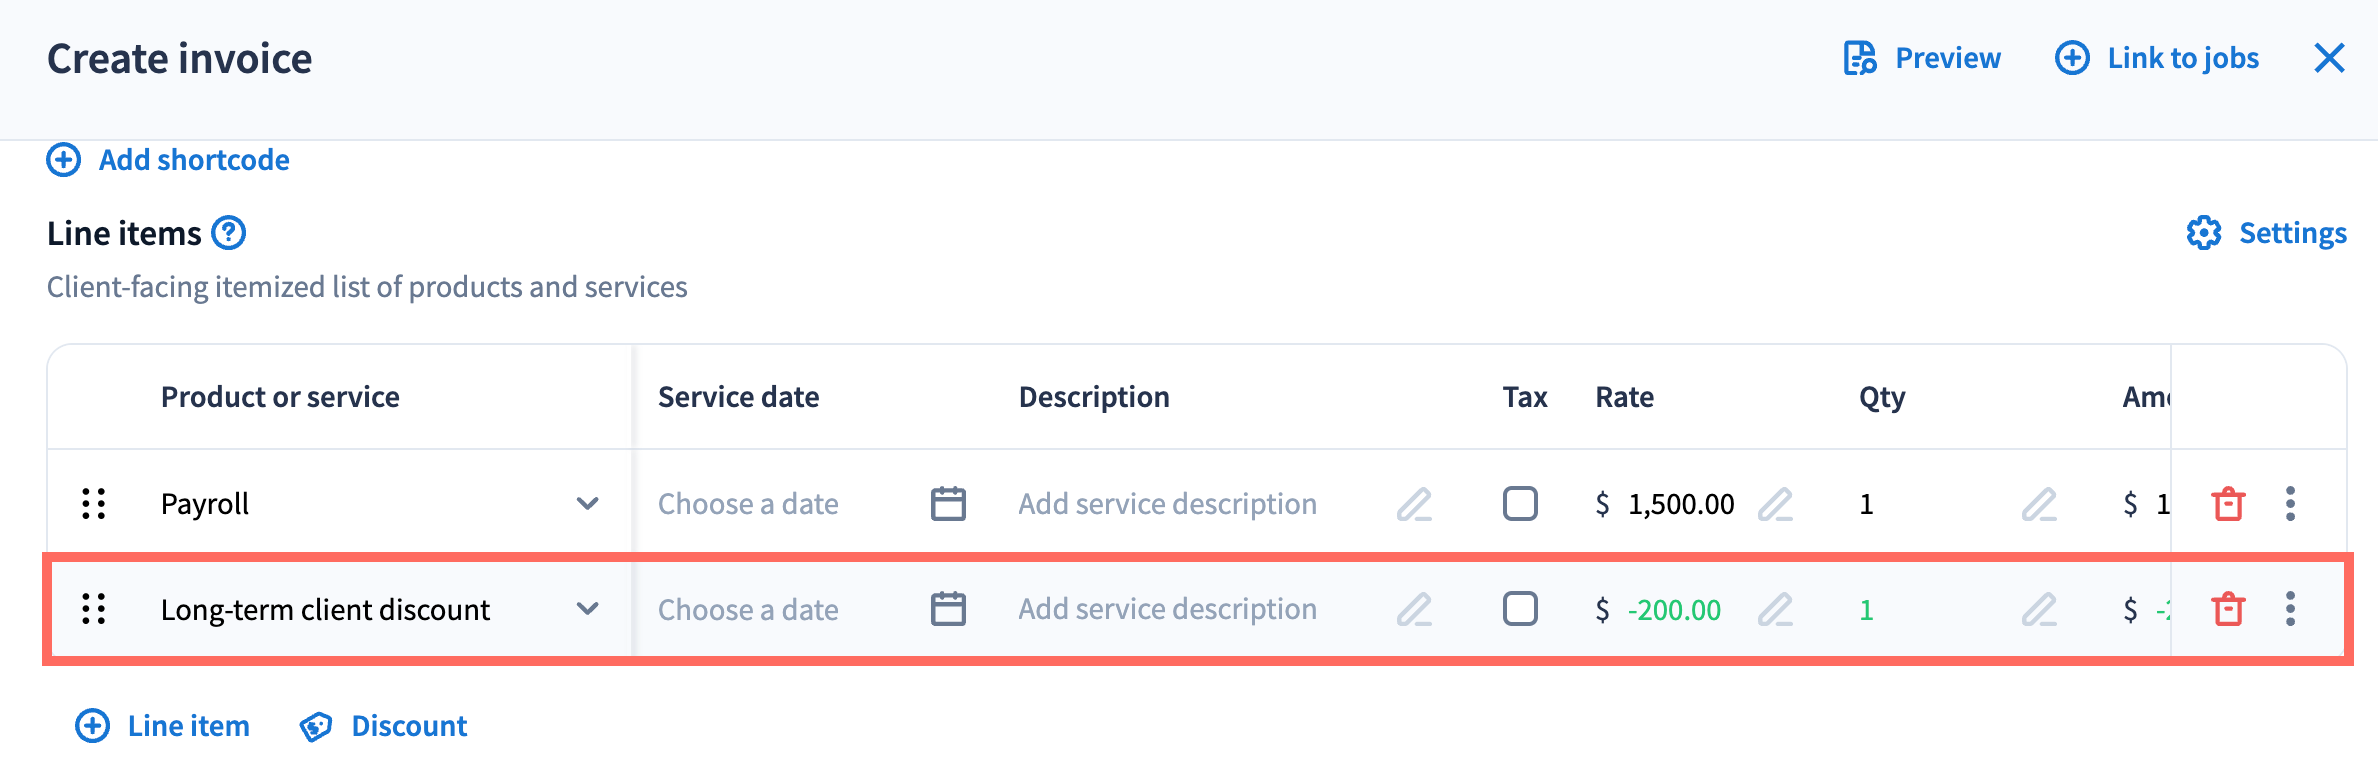Delete the Payroll line item with trash icon

[x=2228, y=504]
